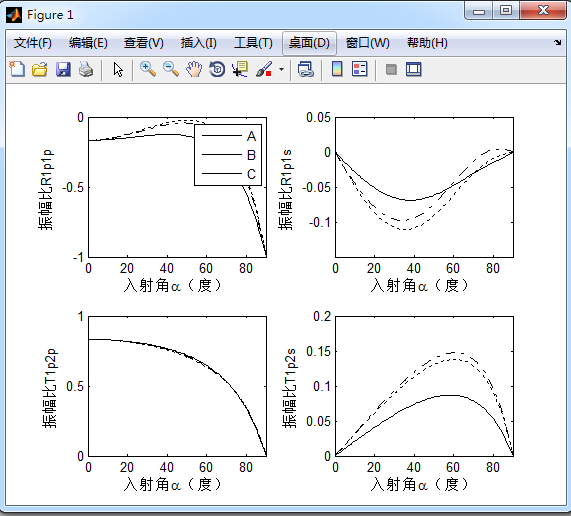
Task: Activate the Edit Plot arrow tool
Action: [x=118, y=69]
